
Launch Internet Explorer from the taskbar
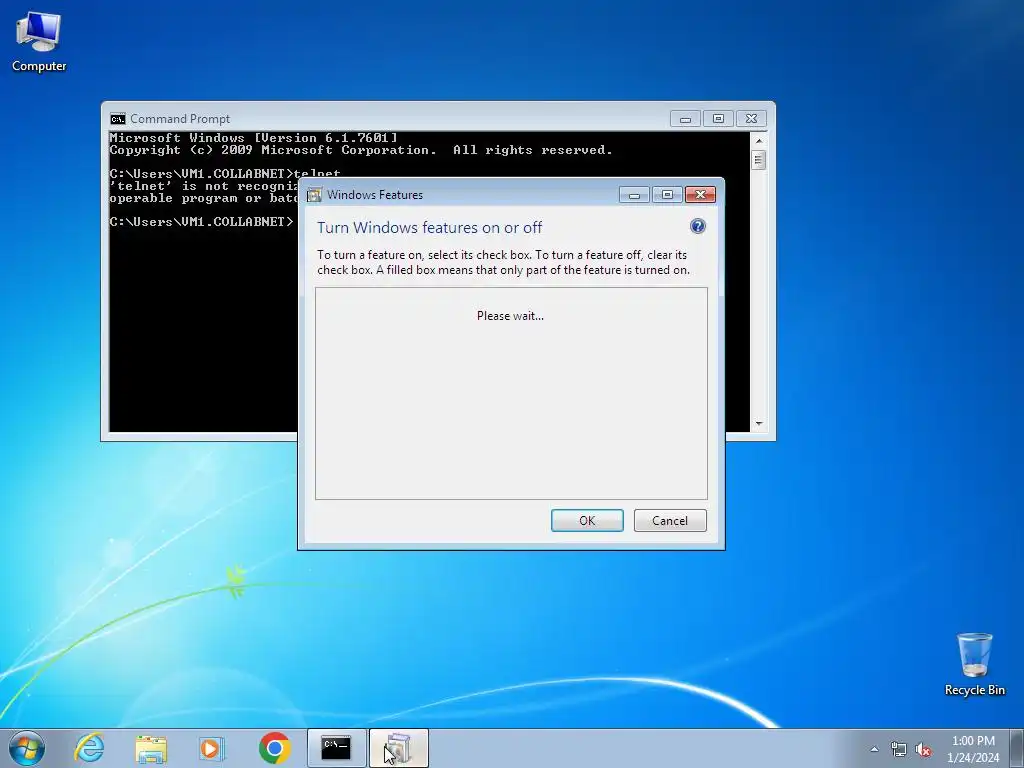(x=89, y=748)
